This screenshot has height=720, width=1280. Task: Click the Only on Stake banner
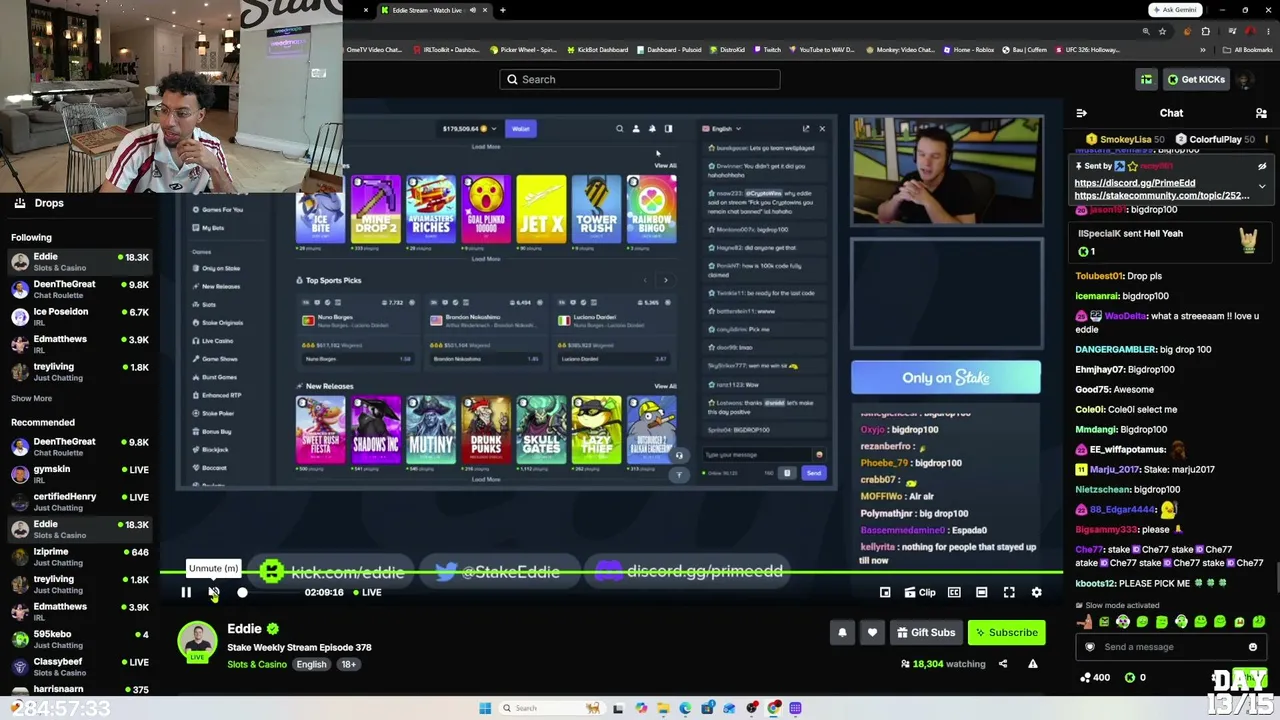coord(946,378)
